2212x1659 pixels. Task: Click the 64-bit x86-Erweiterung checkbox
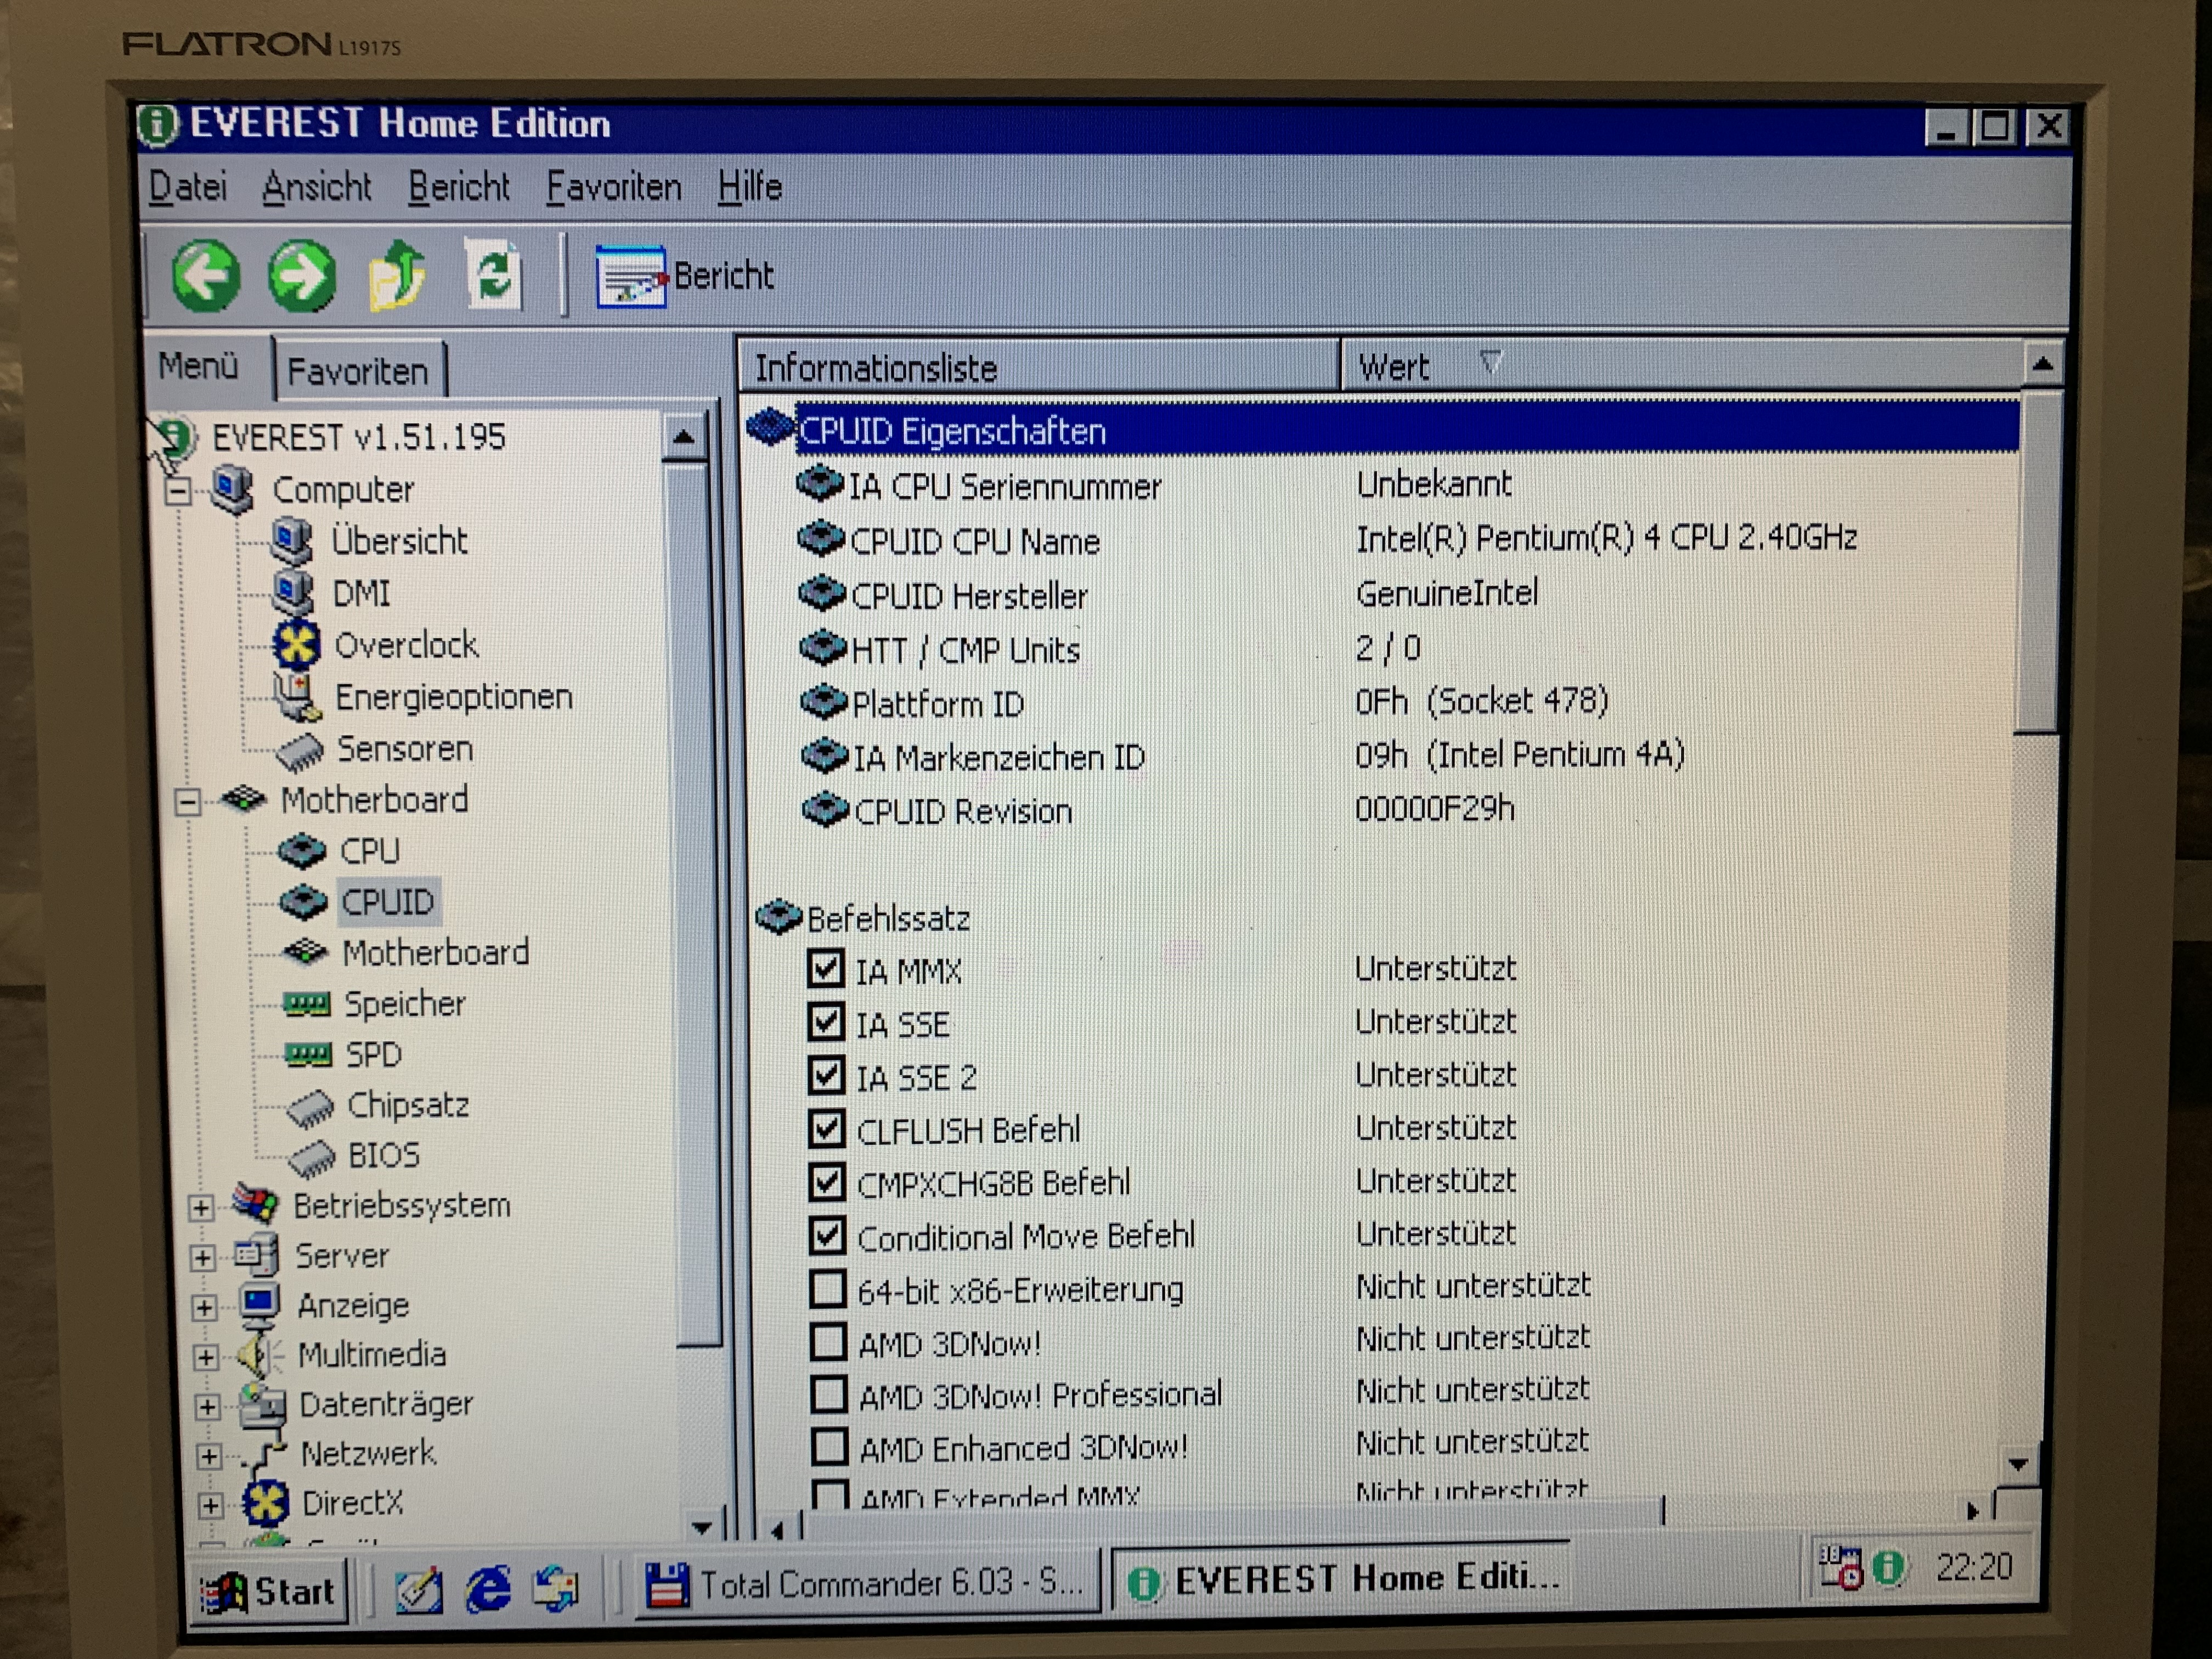click(x=827, y=1289)
